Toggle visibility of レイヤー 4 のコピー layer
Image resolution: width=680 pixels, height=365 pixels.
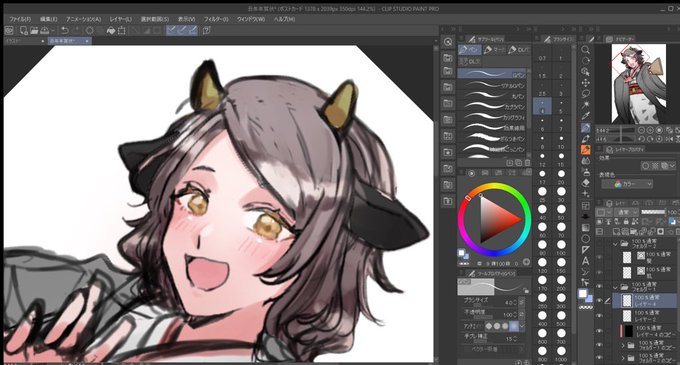coord(599,331)
